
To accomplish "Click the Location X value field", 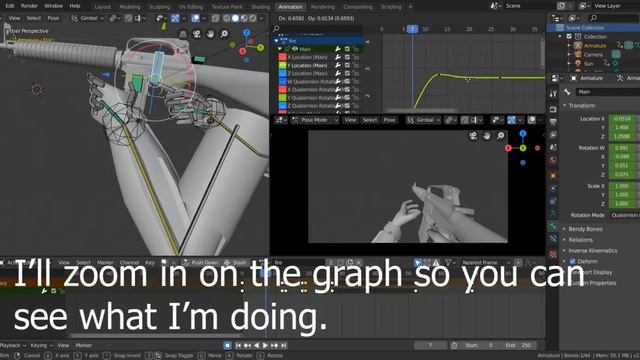I will (x=622, y=119).
